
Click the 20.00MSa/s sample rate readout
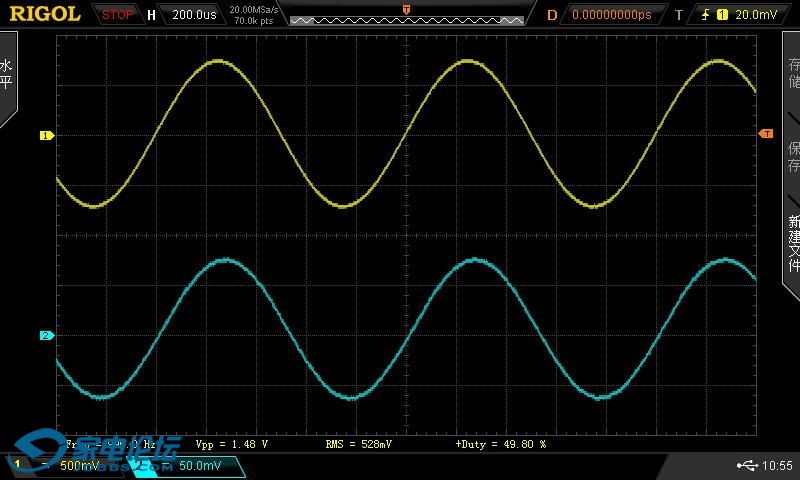pyautogui.click(x=254, y=10)
